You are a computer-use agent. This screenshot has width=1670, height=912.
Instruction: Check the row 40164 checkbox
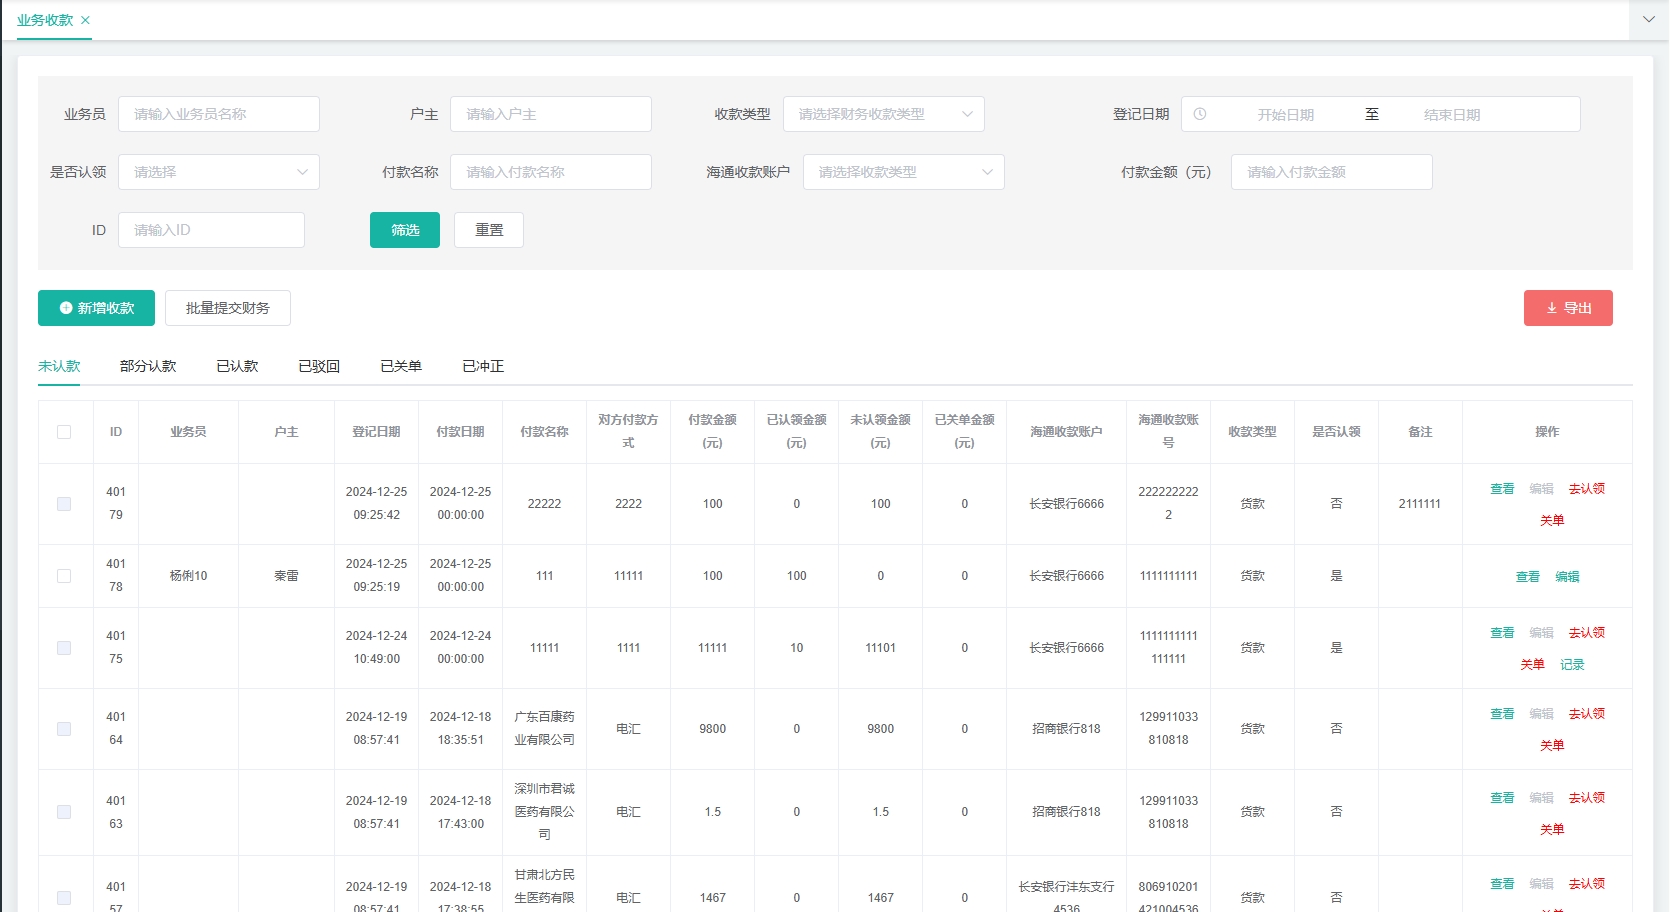[64, 729]
